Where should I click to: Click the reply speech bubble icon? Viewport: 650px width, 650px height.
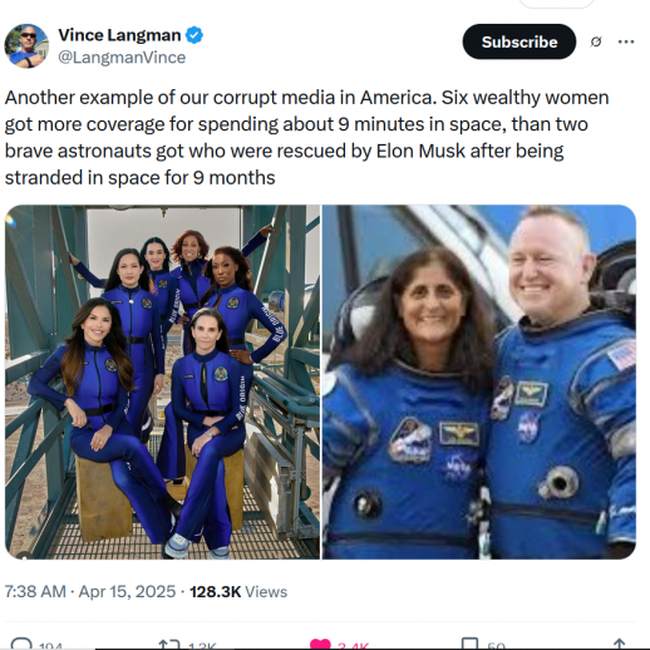click(21, 644)
